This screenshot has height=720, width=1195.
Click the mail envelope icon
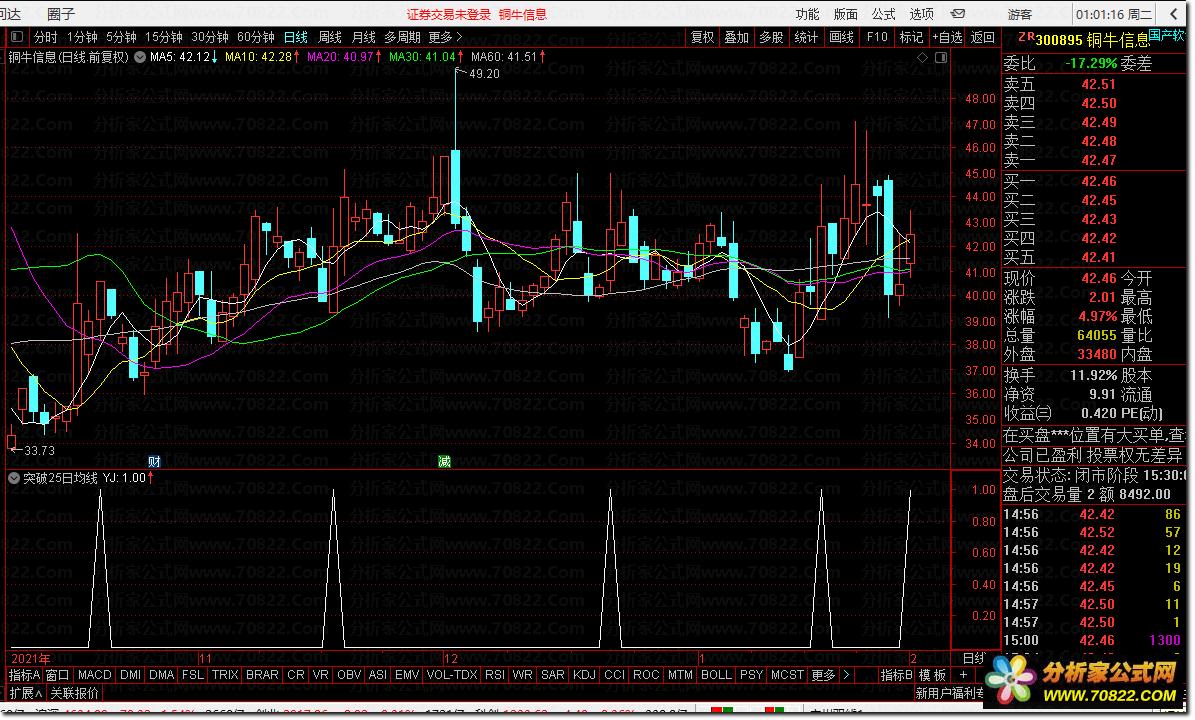[x=958, y=14]
